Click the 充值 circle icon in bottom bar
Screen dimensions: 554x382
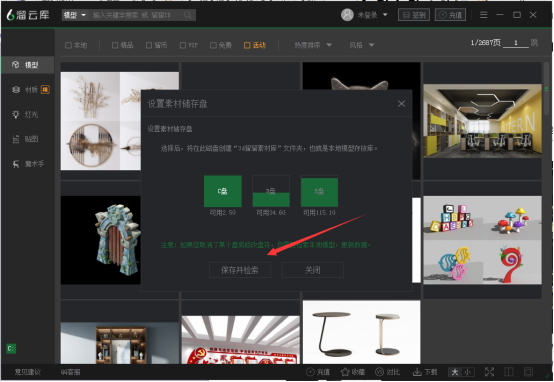click(x=310, y=372)
